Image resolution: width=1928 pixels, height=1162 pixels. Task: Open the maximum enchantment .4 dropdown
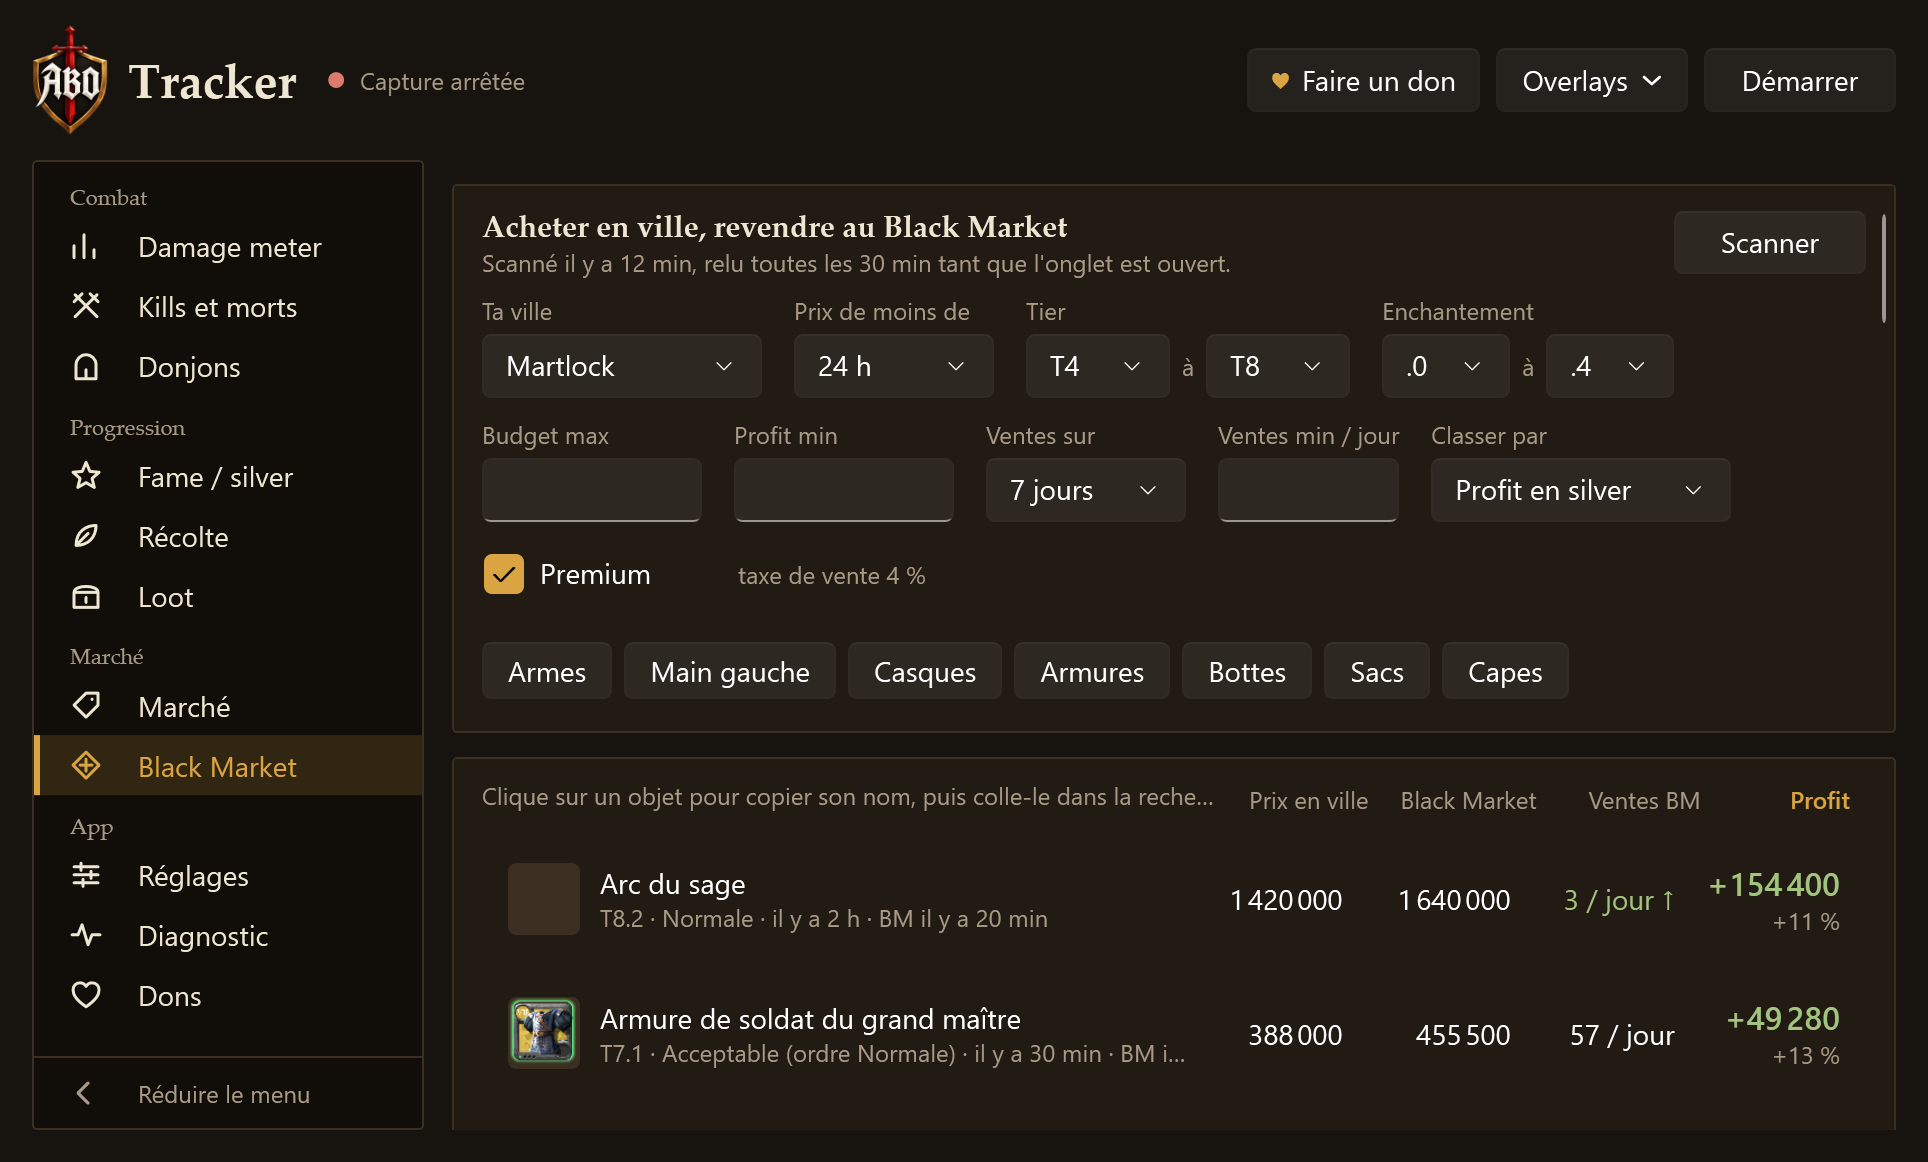click(x=1609, y=366)
